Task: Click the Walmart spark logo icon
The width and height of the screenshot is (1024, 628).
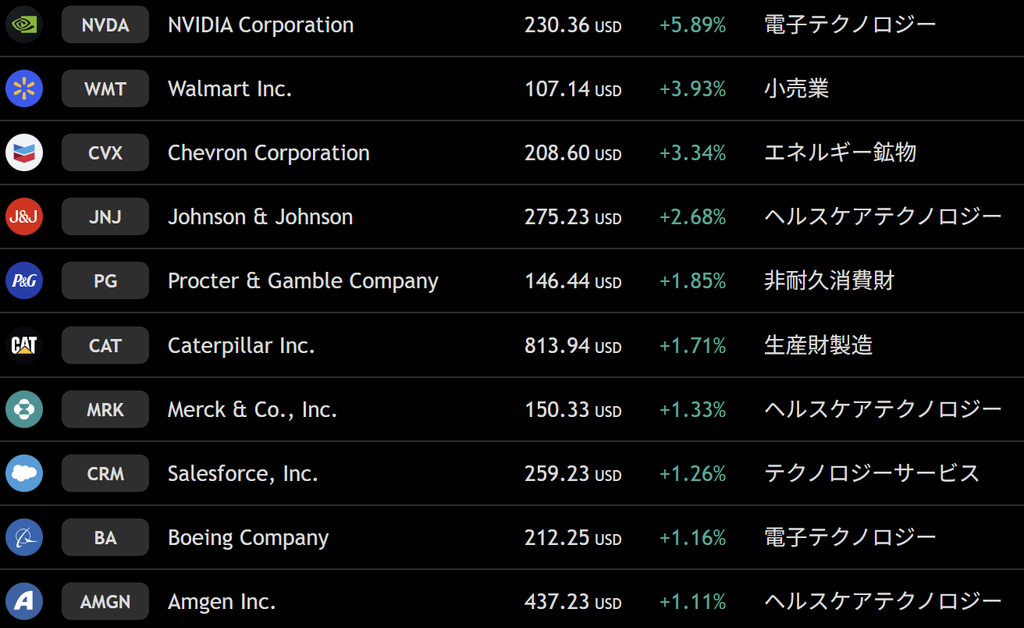Action: click(x=24, y=88)
